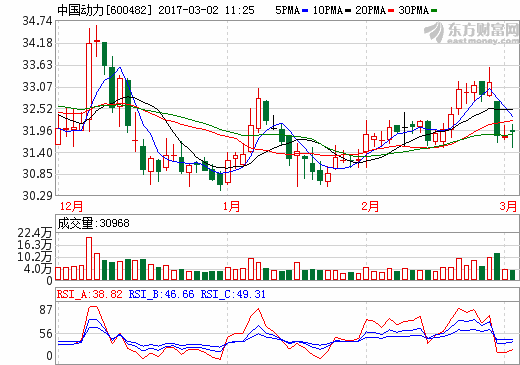The image size is (520, 365).
Task: Click the 30PMA legend label
Action: pos(413,10)
